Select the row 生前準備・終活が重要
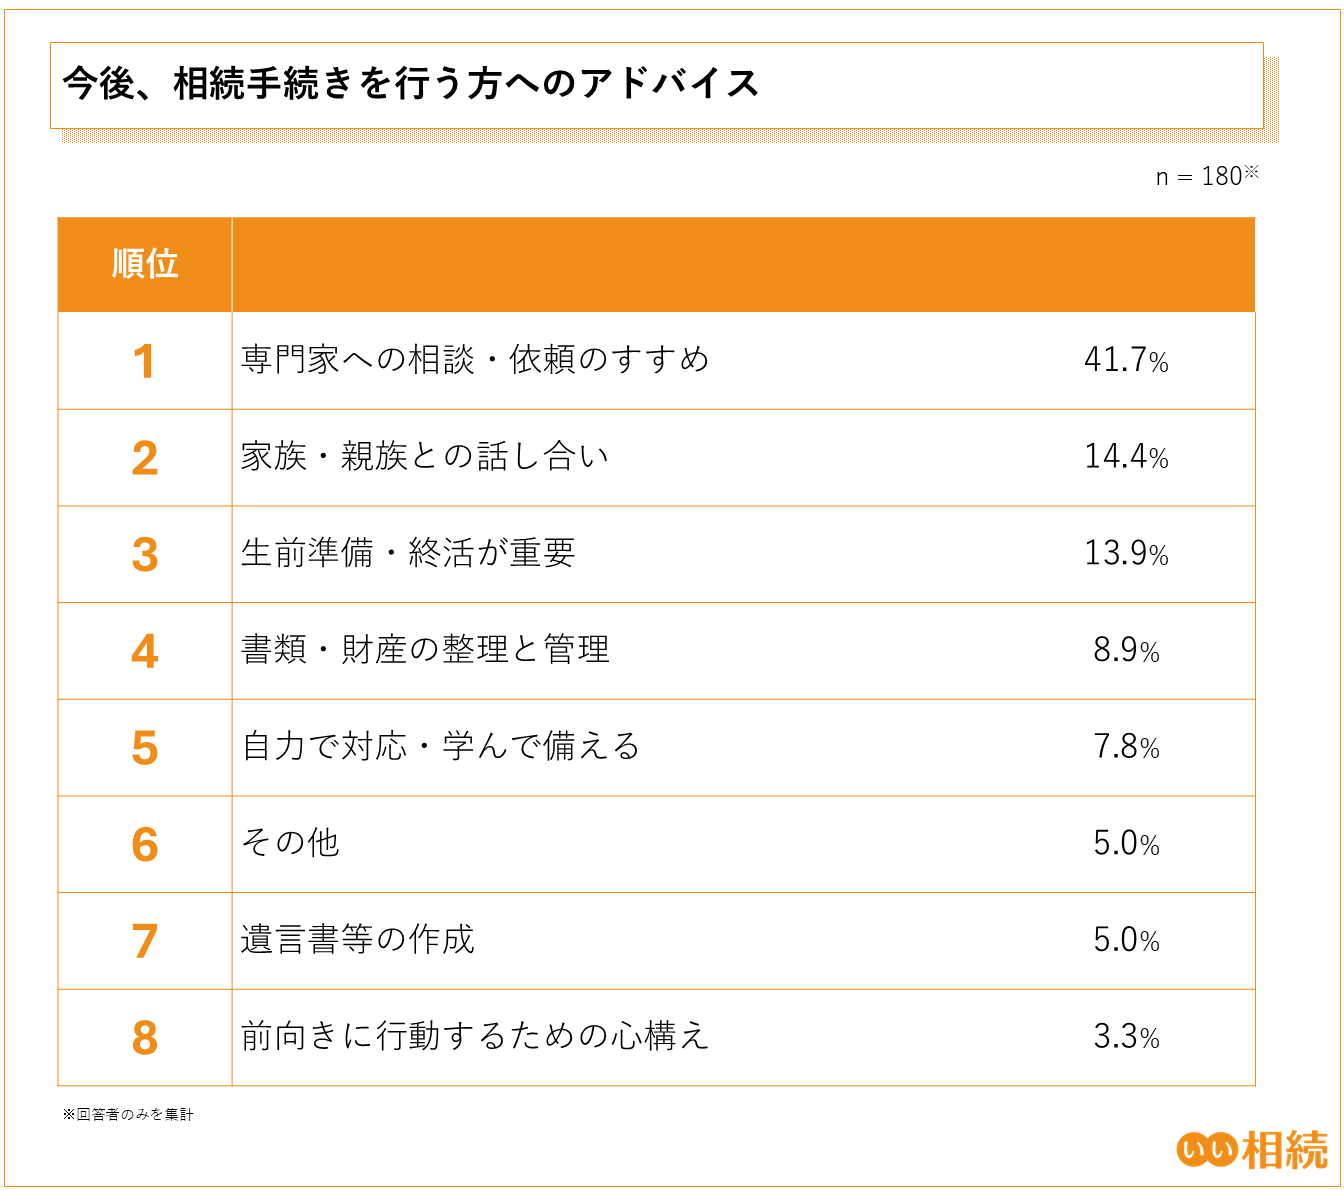1344x1190 pixels. 408,553
